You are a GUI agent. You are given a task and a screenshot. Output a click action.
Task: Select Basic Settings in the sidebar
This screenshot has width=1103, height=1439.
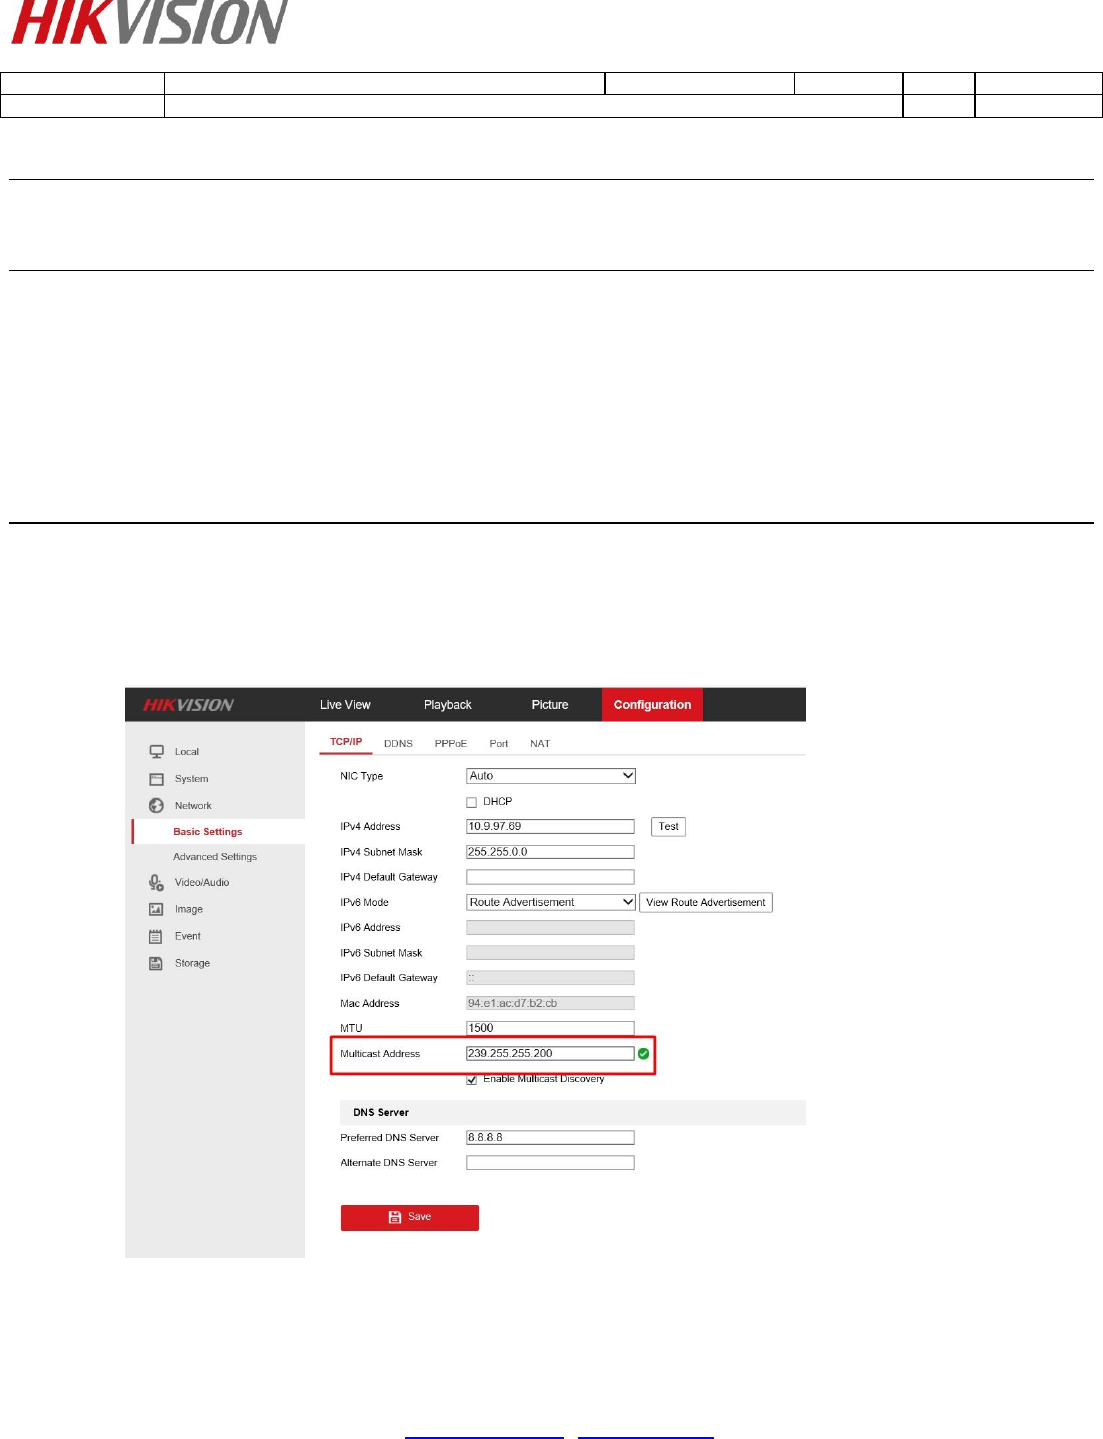[x=208, y=832]
